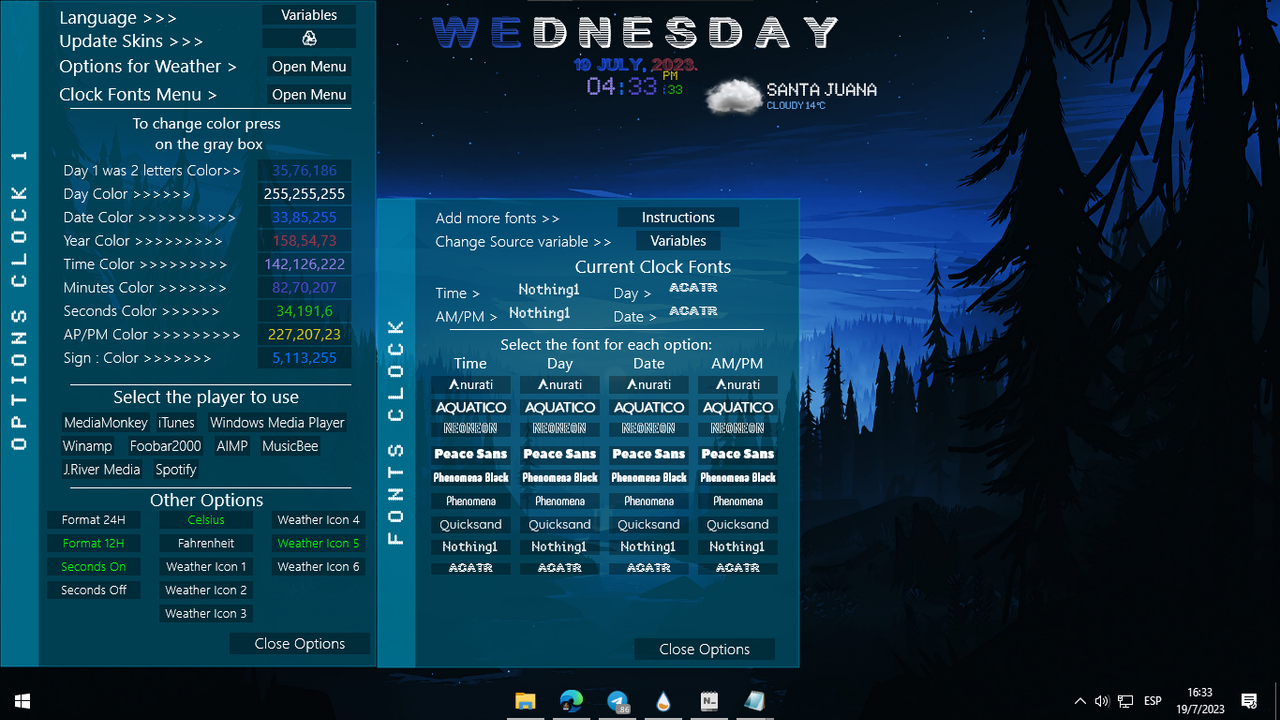
Task: Select Spotify as the player to use
Action: point(176,469)
